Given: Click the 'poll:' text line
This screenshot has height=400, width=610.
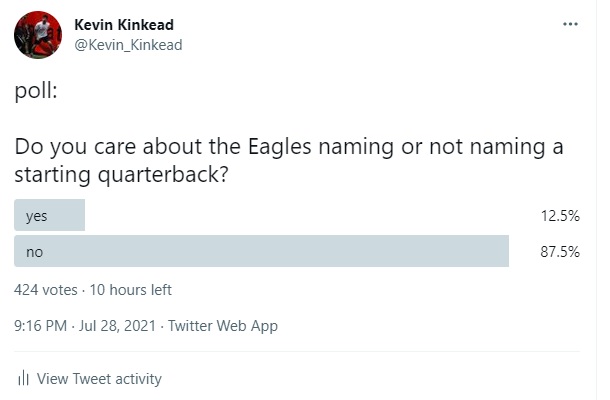Looking at the screenshot, I should tap(36, 92).
